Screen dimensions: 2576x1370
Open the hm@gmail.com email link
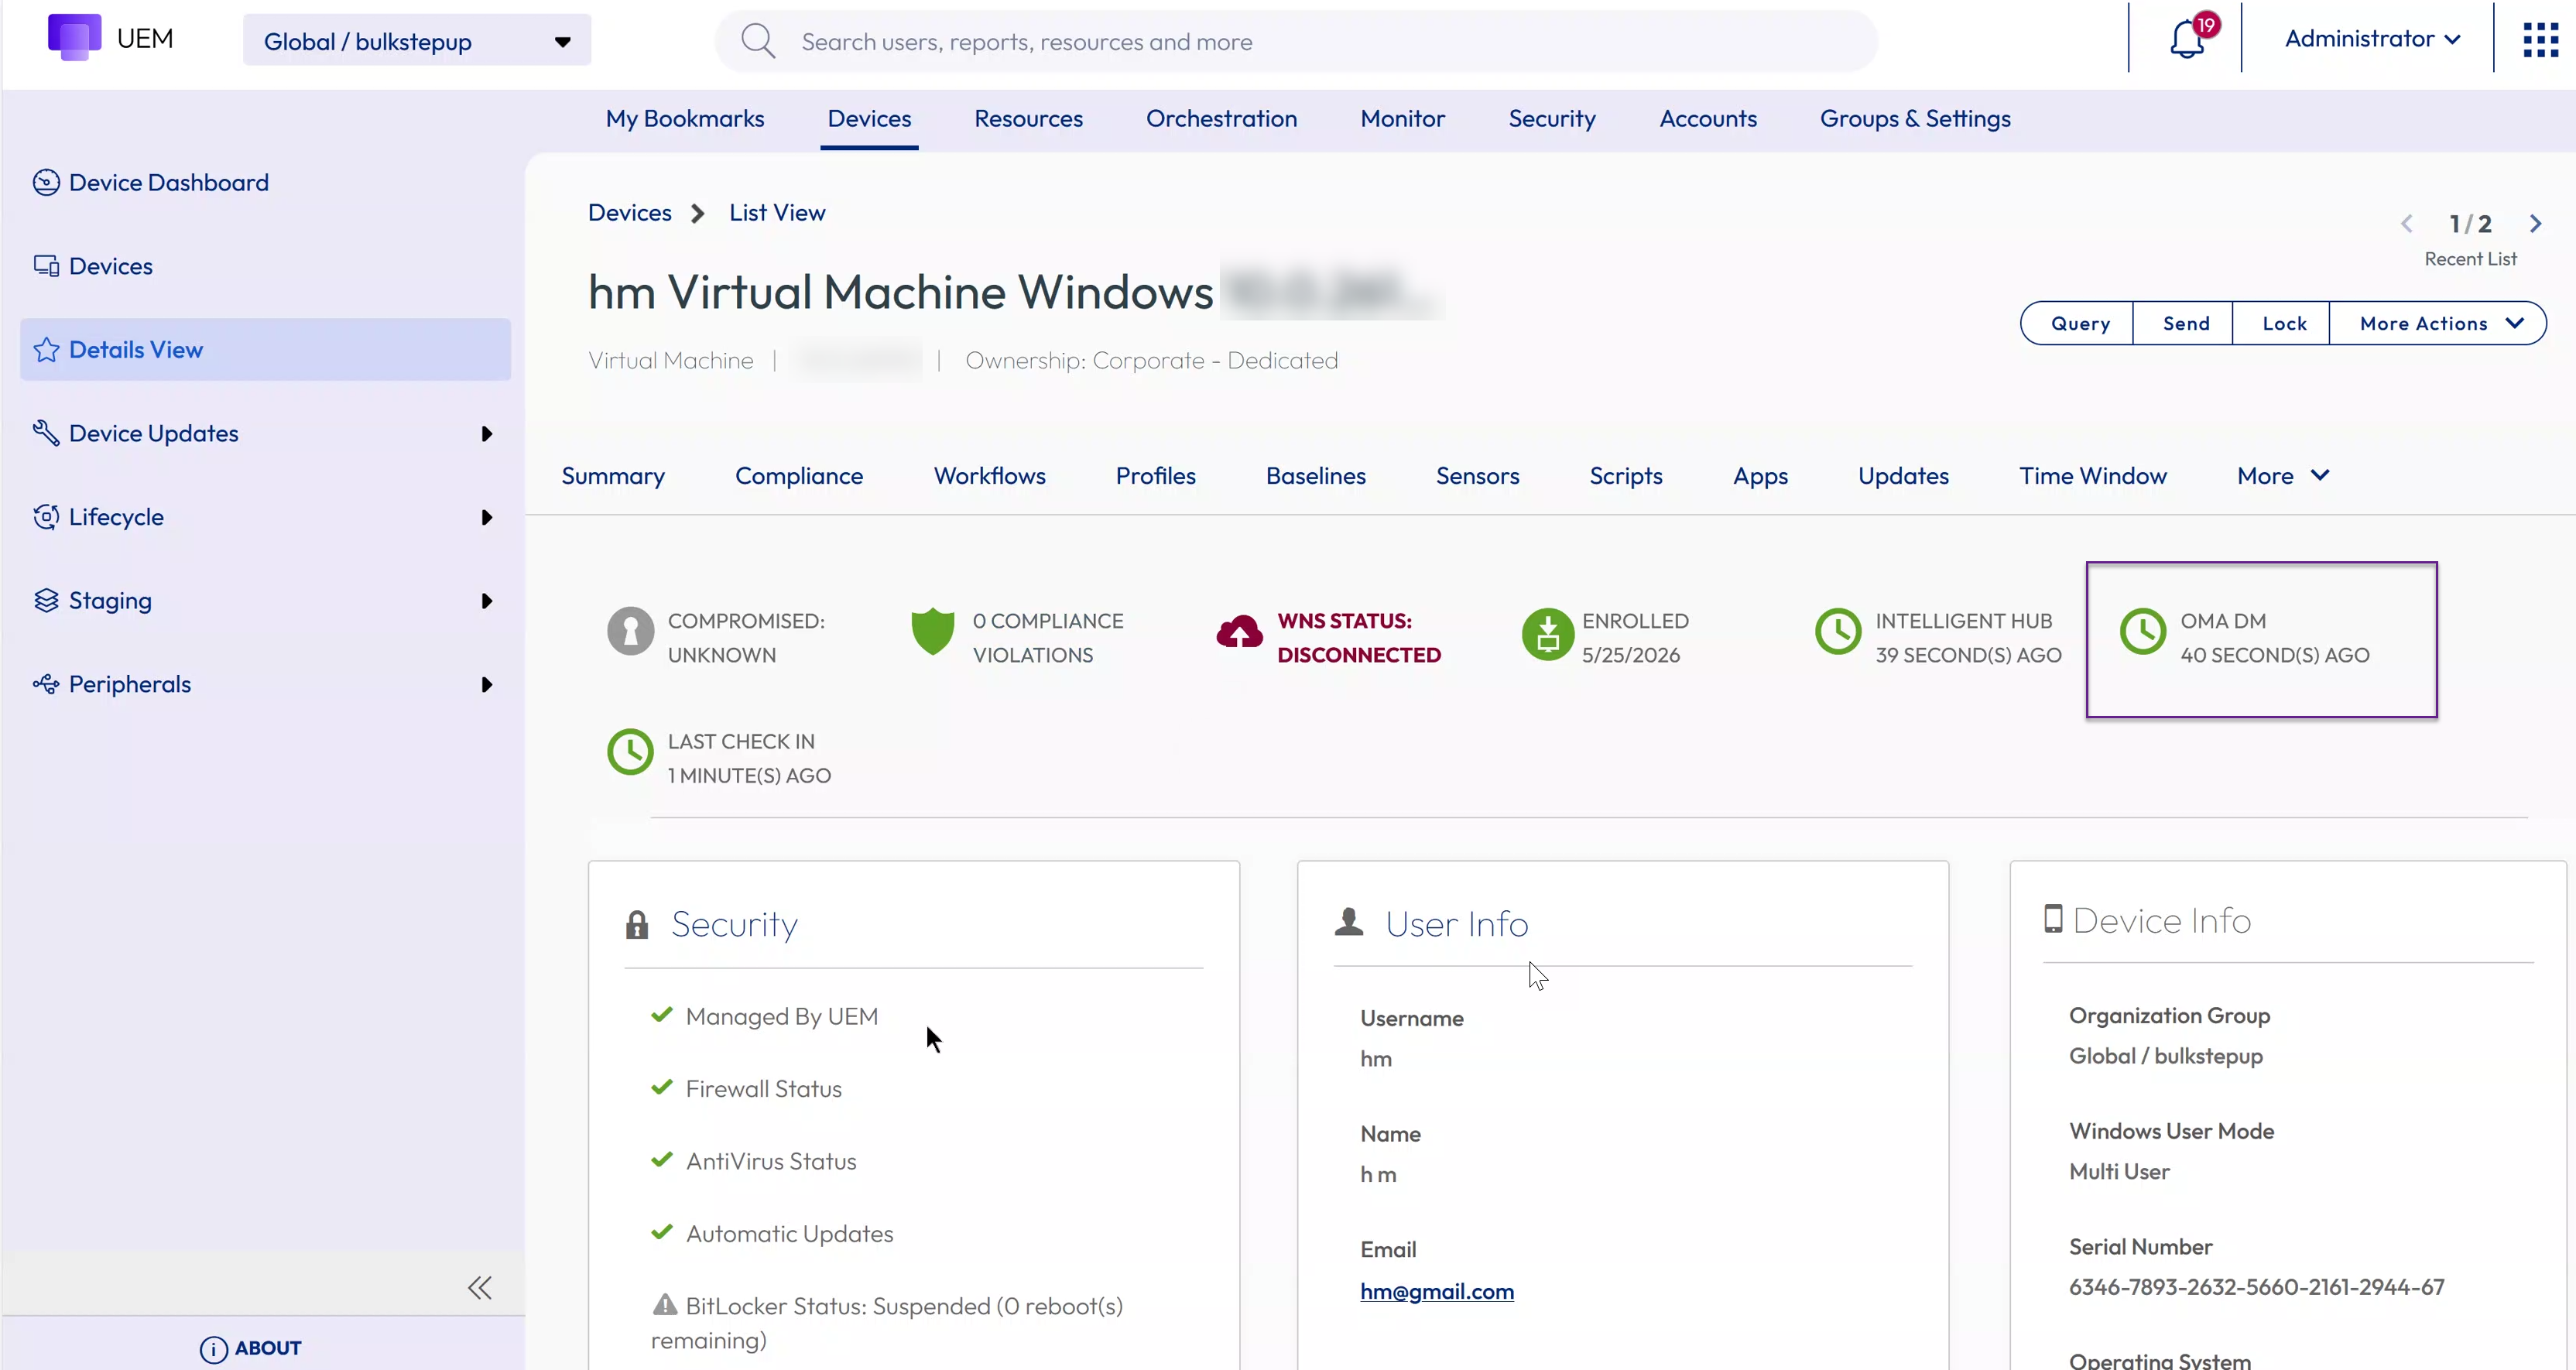tap(1436, 1291)
